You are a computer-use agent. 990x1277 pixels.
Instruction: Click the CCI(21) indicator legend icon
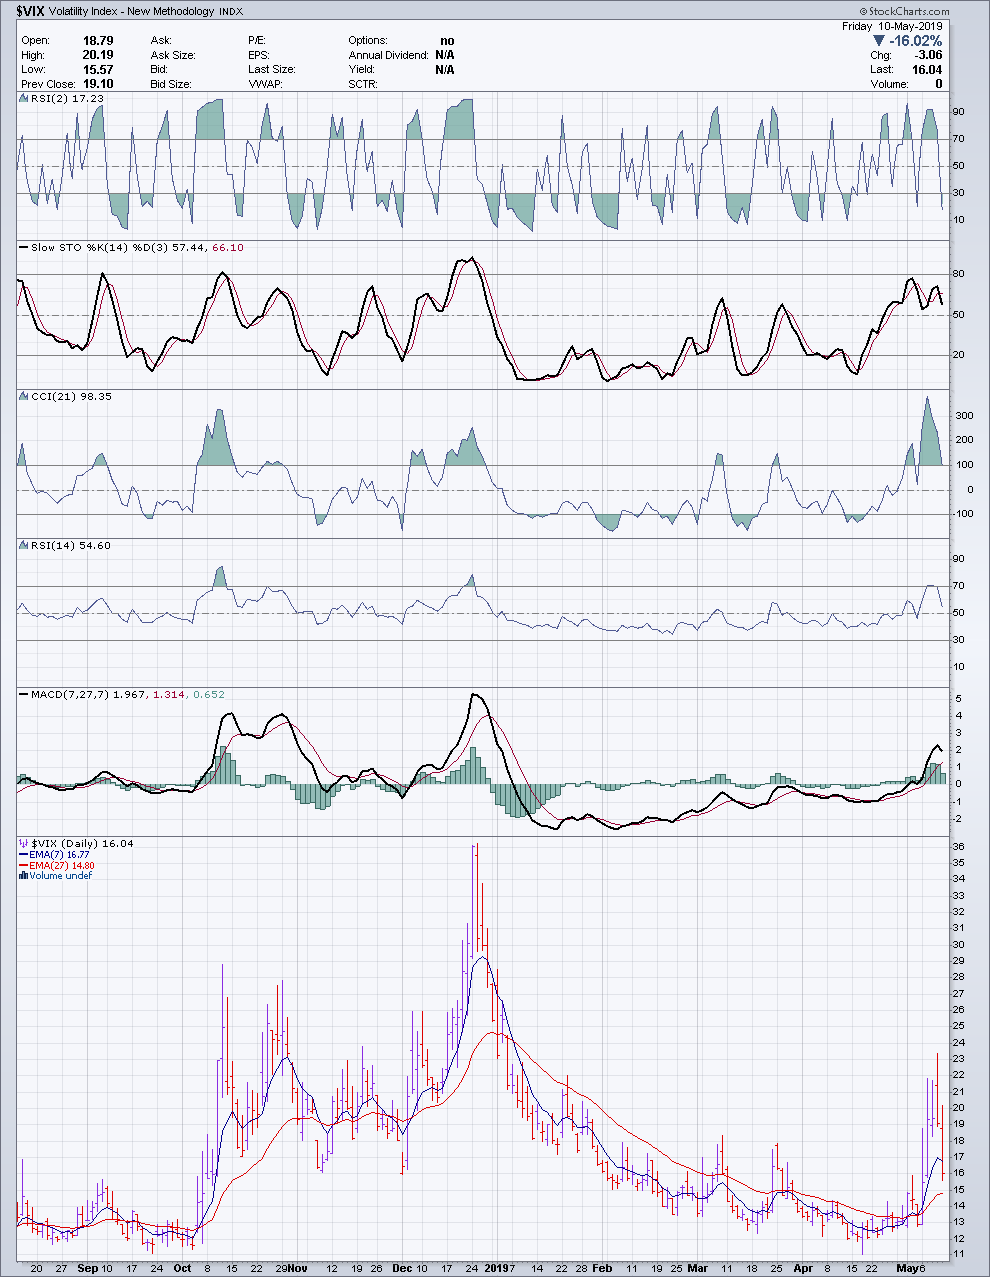[23, 397]
